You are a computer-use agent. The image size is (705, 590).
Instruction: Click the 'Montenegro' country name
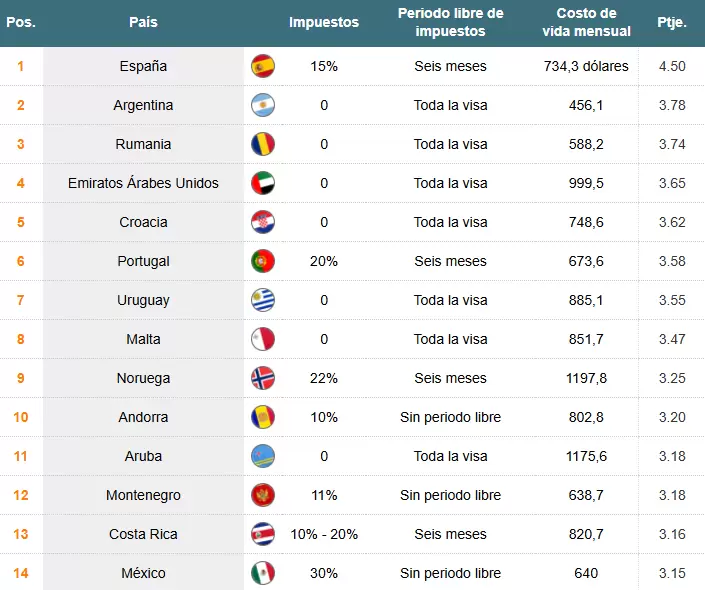(143, 496)
